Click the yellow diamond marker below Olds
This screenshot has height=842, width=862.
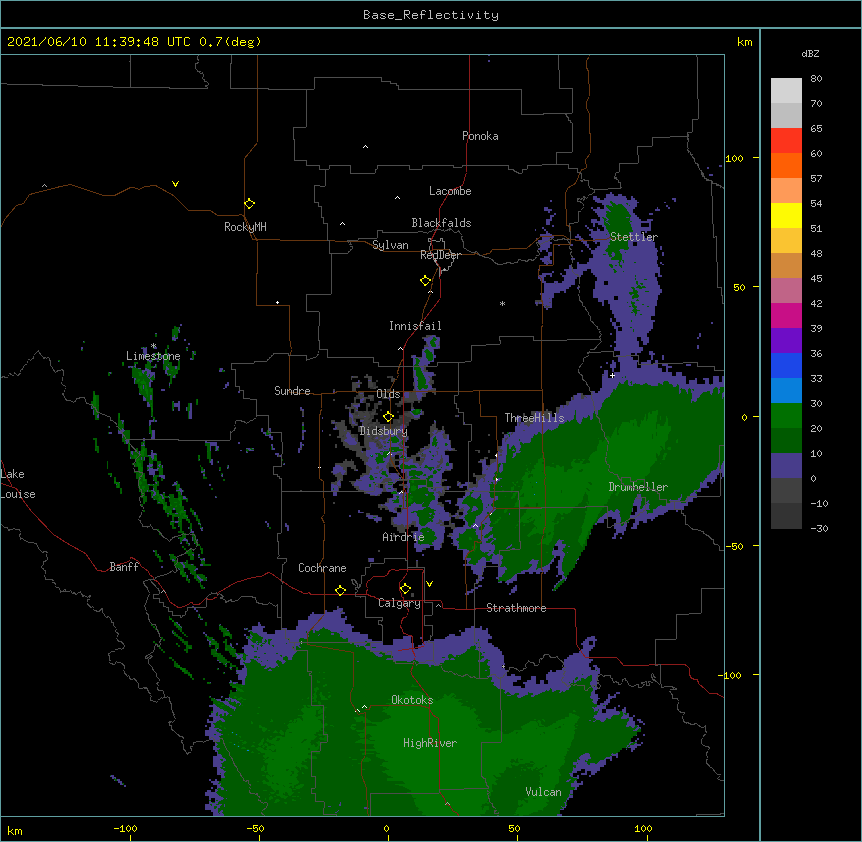coord(388,417)
